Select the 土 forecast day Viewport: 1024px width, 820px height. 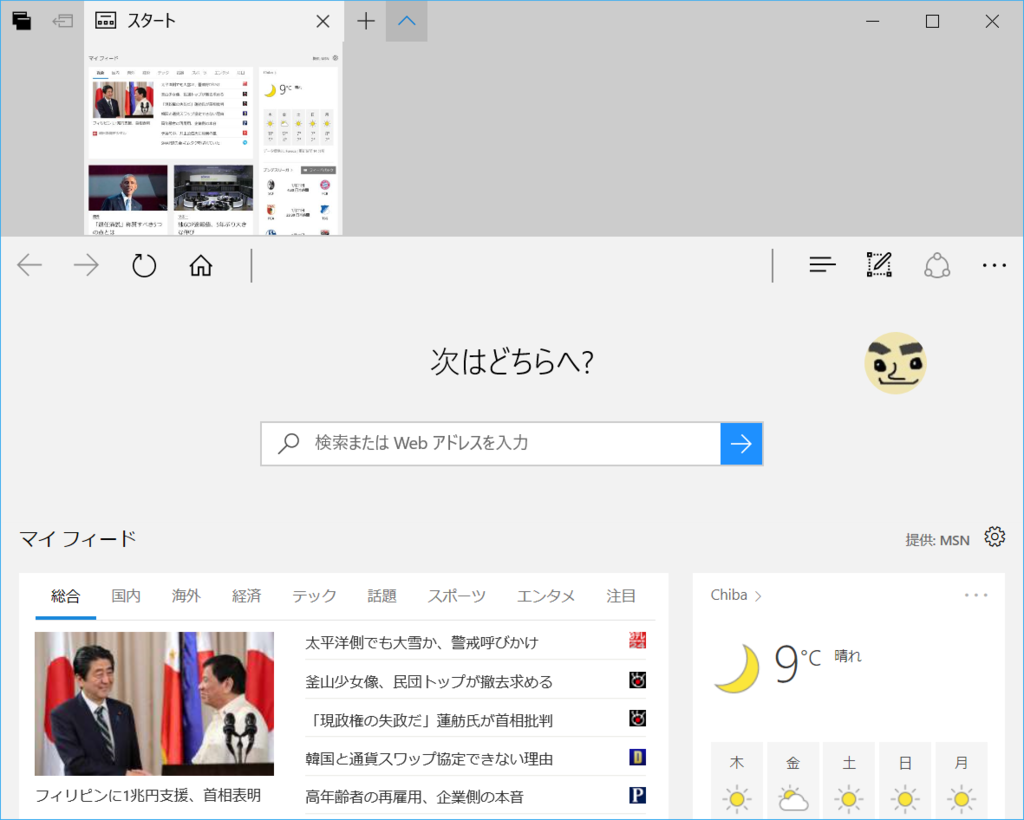click(849, 780)
